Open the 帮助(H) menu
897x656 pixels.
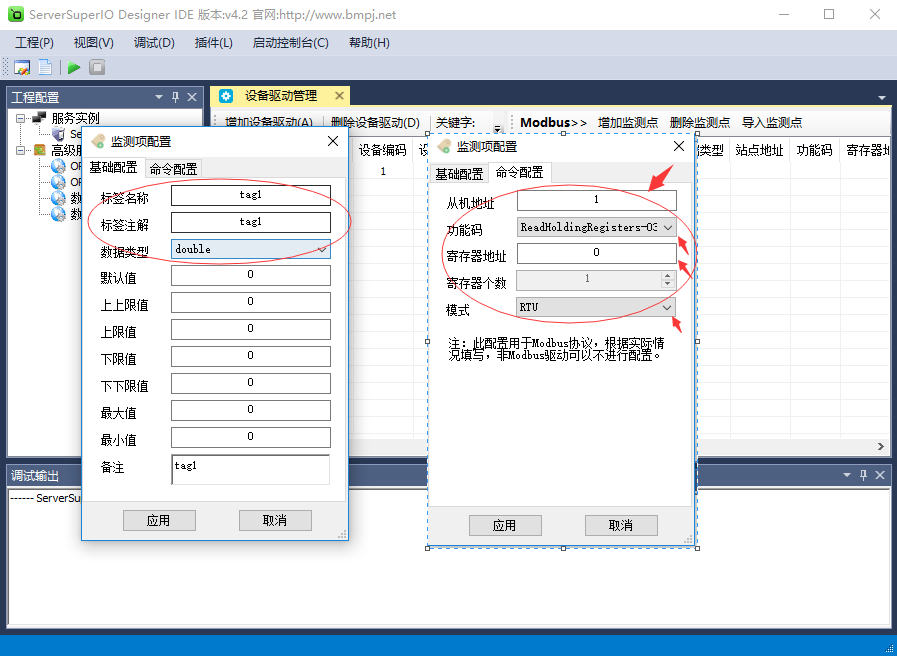click(369, 43)
